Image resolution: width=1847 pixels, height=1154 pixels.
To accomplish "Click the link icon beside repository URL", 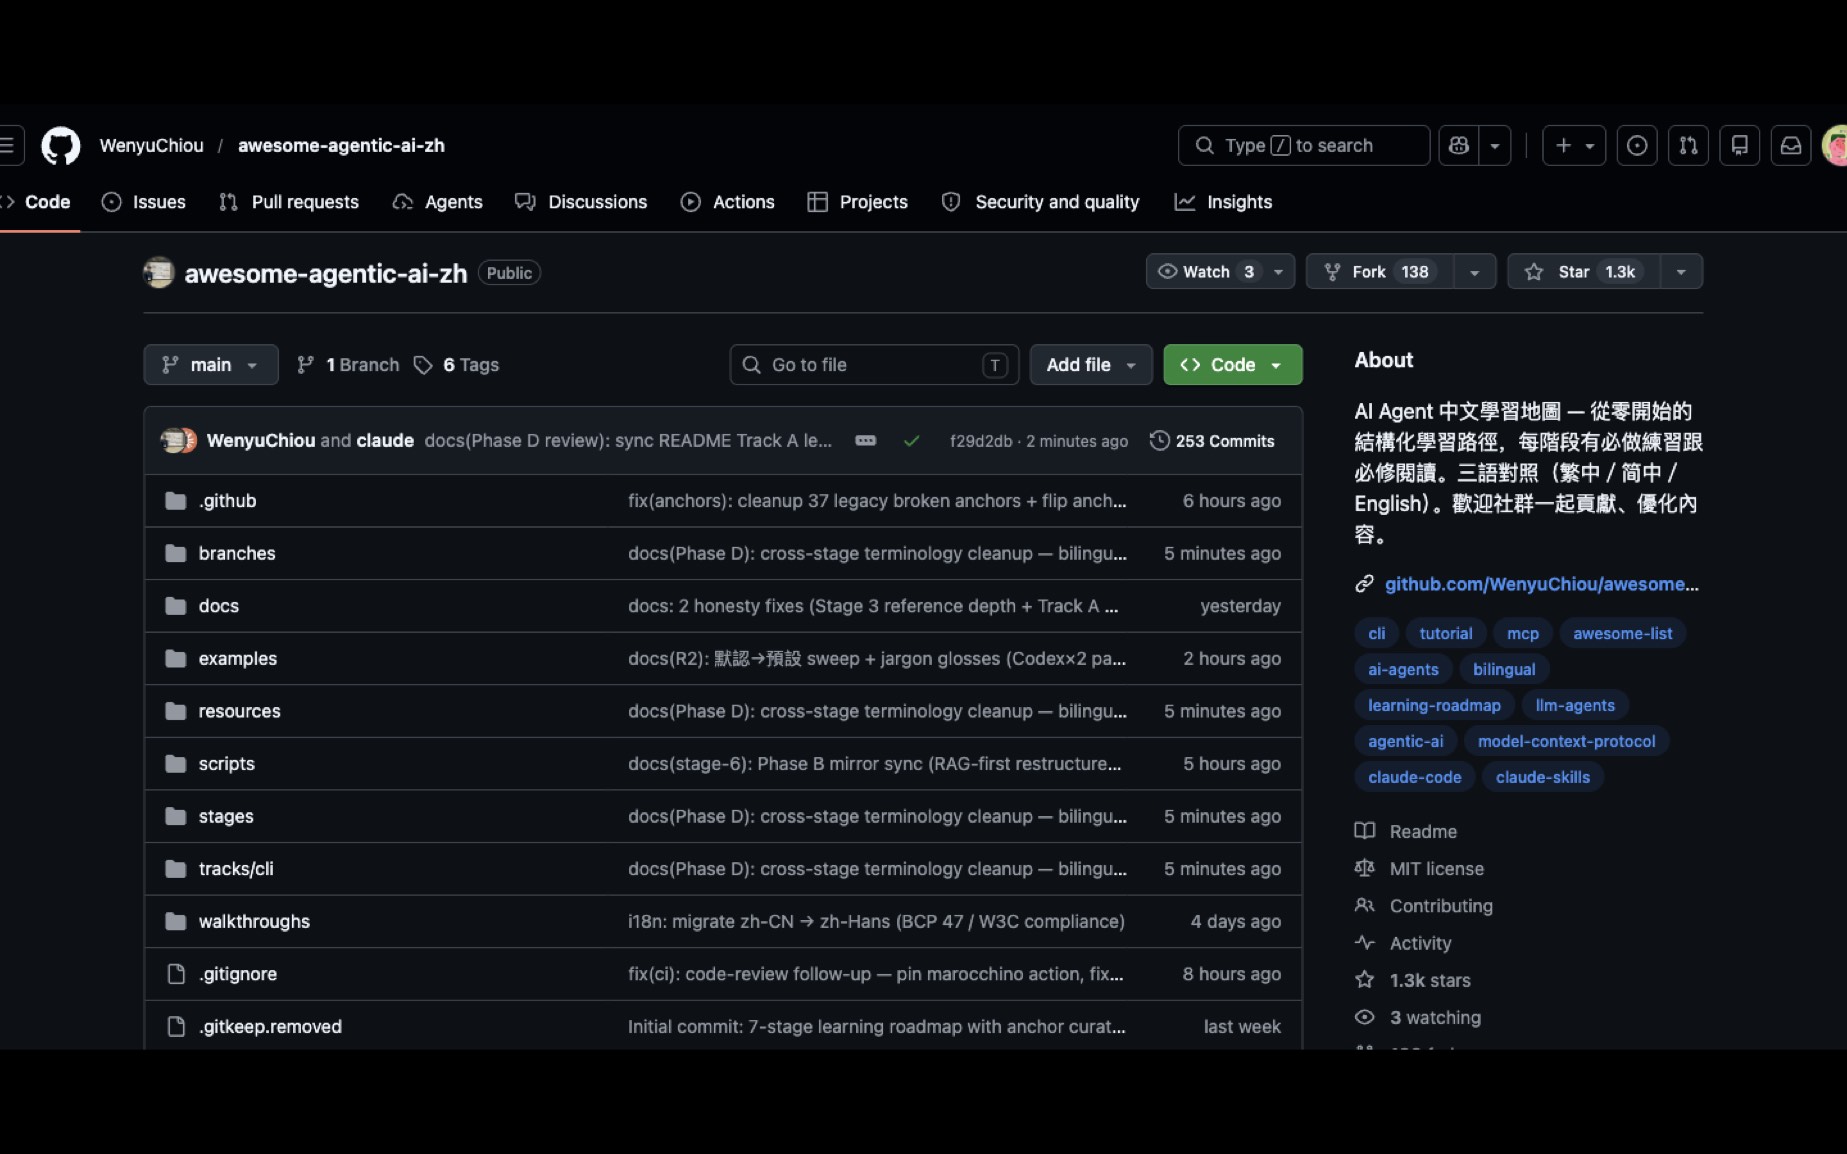I will point(1364,584).
